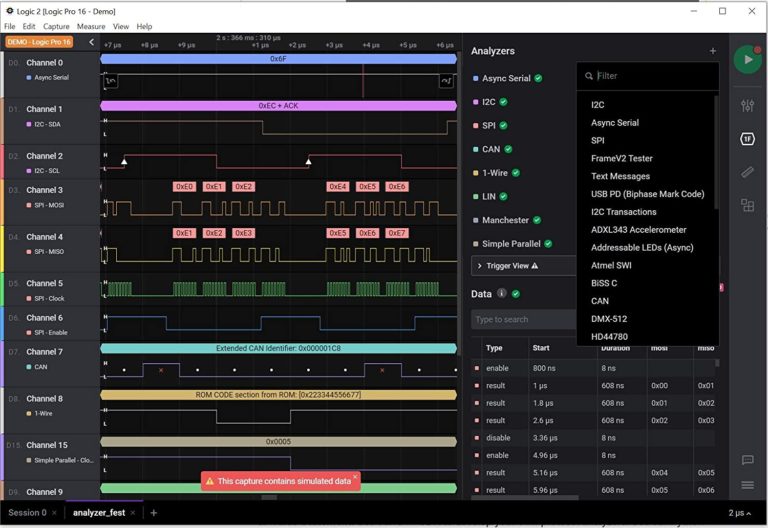Click the Data panel green checkmark

click(x=516, y=294)
